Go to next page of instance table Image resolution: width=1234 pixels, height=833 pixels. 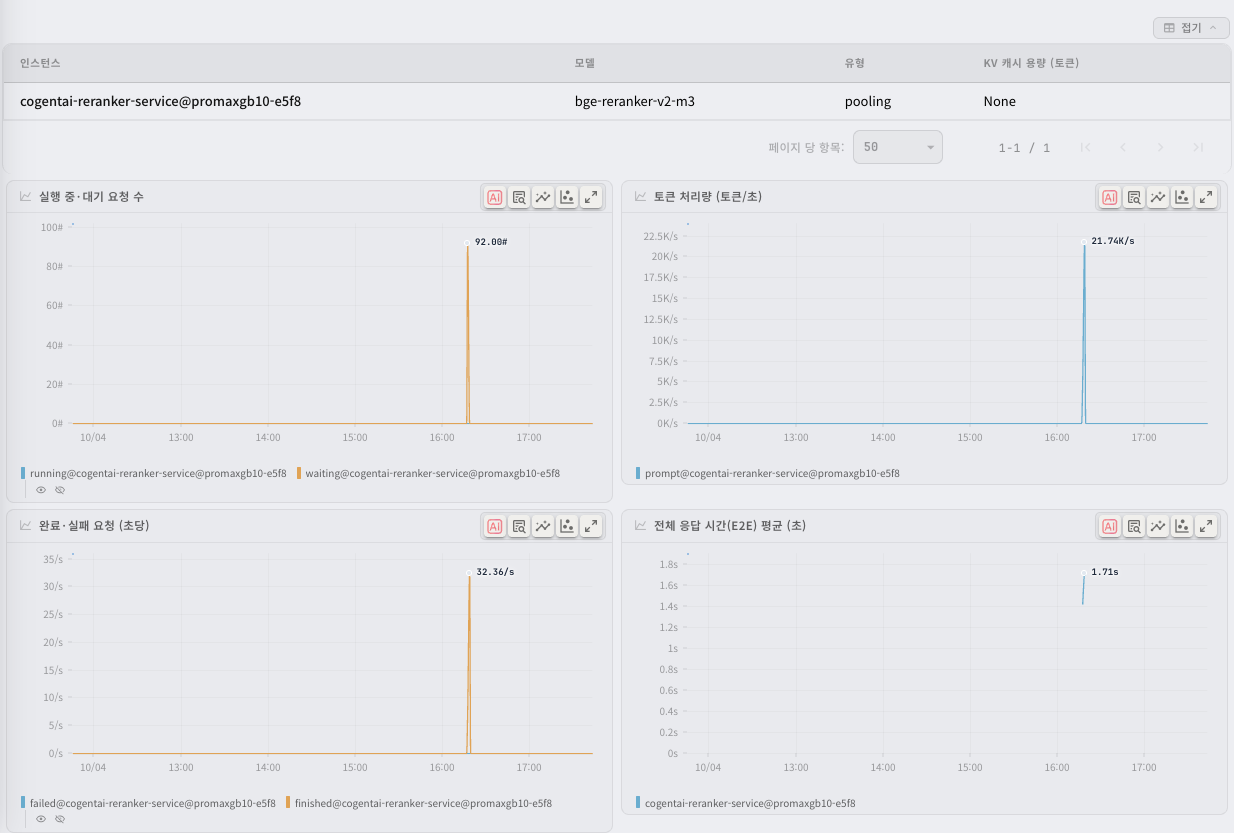point(1160,147)
